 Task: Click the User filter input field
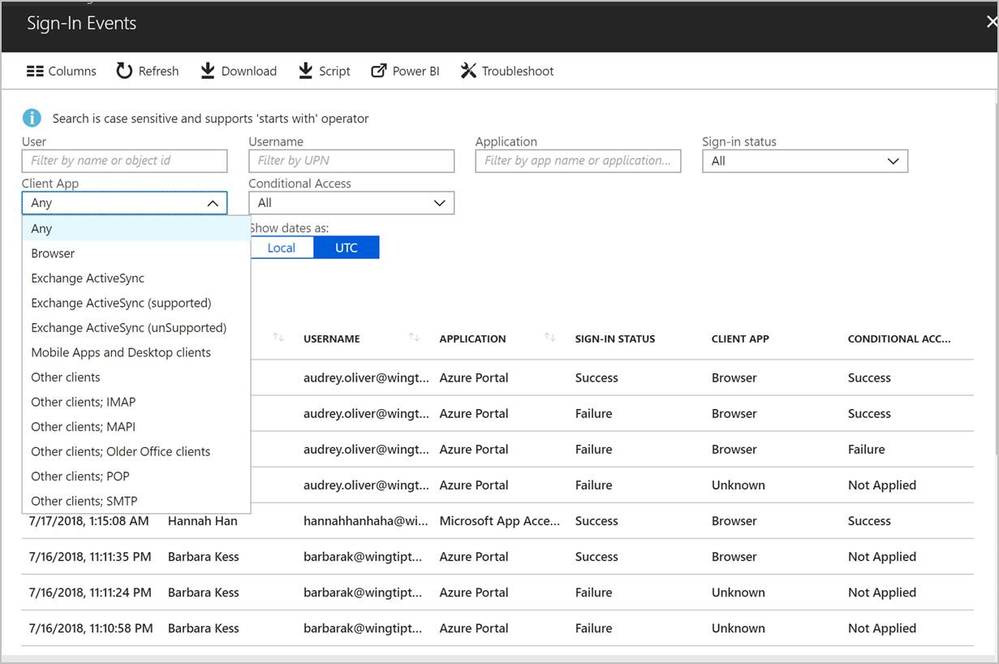(124, 161)
